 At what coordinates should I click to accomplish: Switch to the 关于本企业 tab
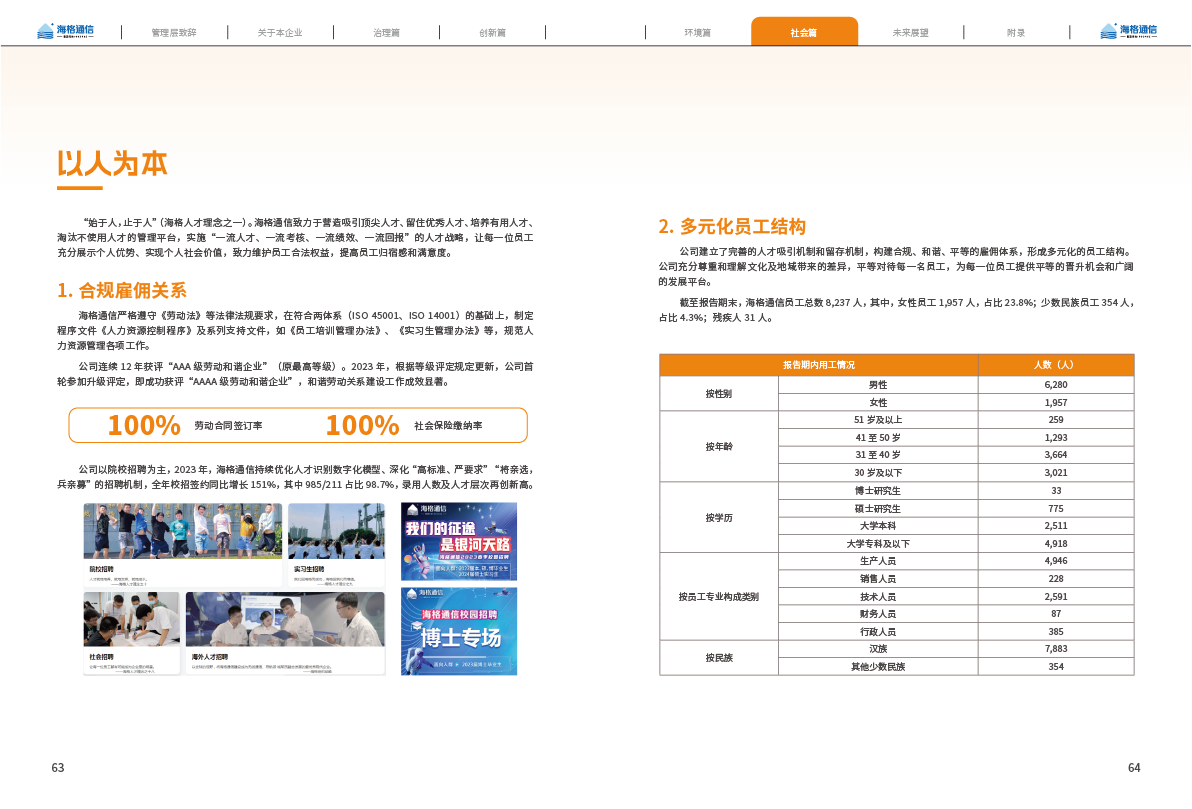point(280,32)
